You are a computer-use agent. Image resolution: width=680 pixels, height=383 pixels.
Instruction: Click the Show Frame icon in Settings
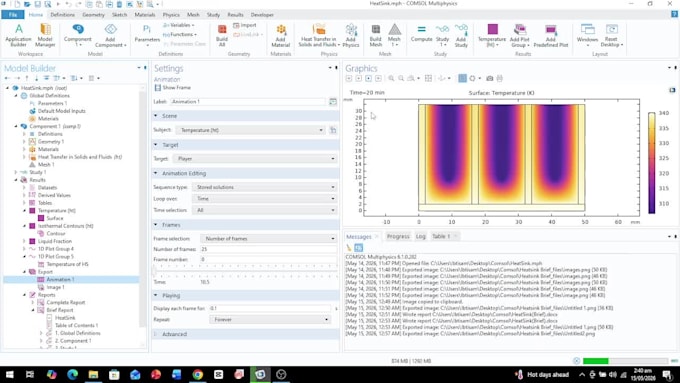pos(157,88)
